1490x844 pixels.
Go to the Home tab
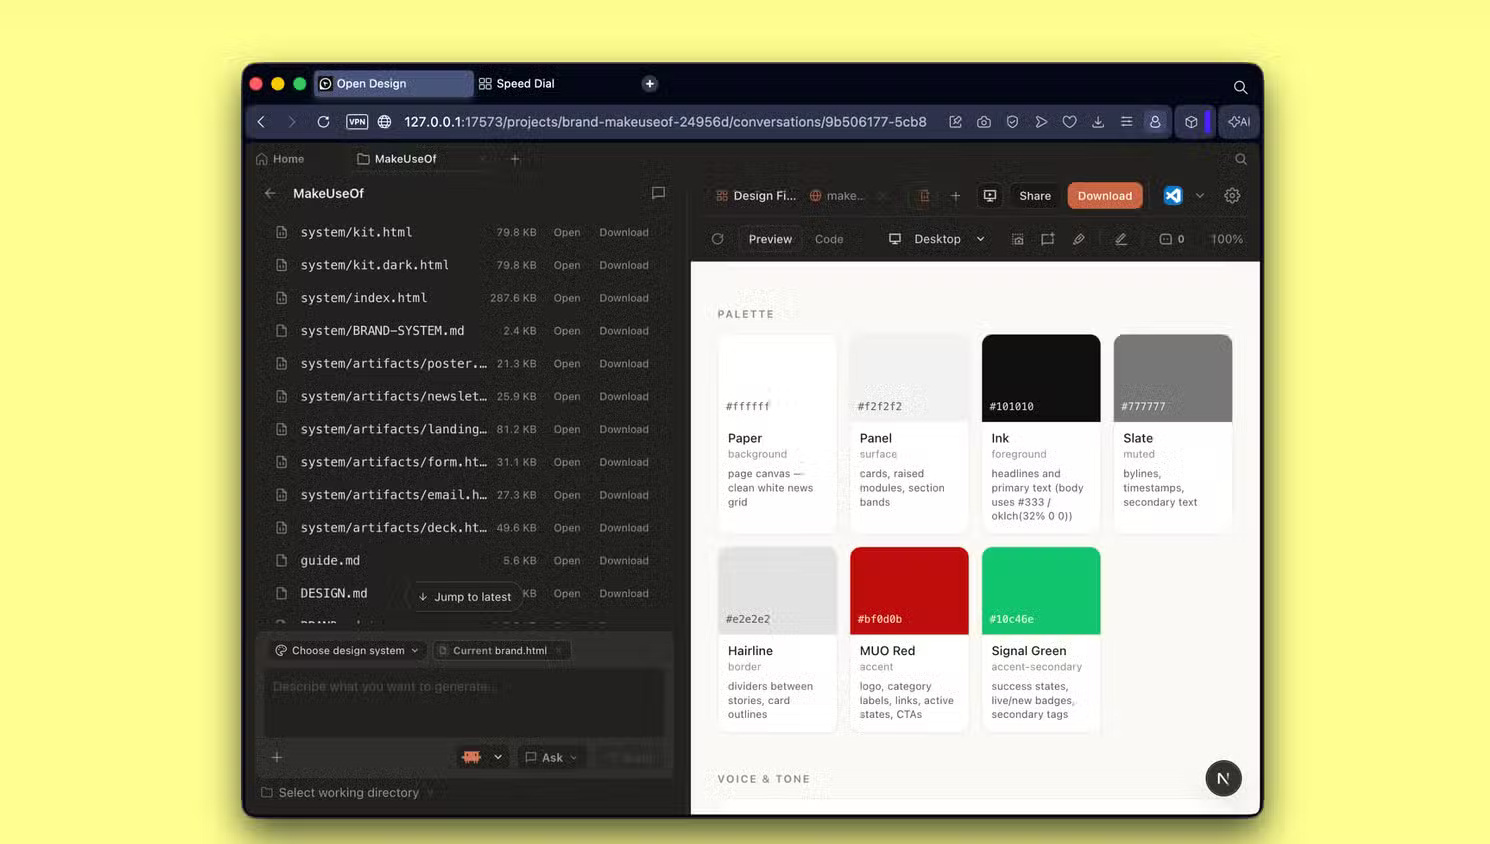(x=280, y=159)
